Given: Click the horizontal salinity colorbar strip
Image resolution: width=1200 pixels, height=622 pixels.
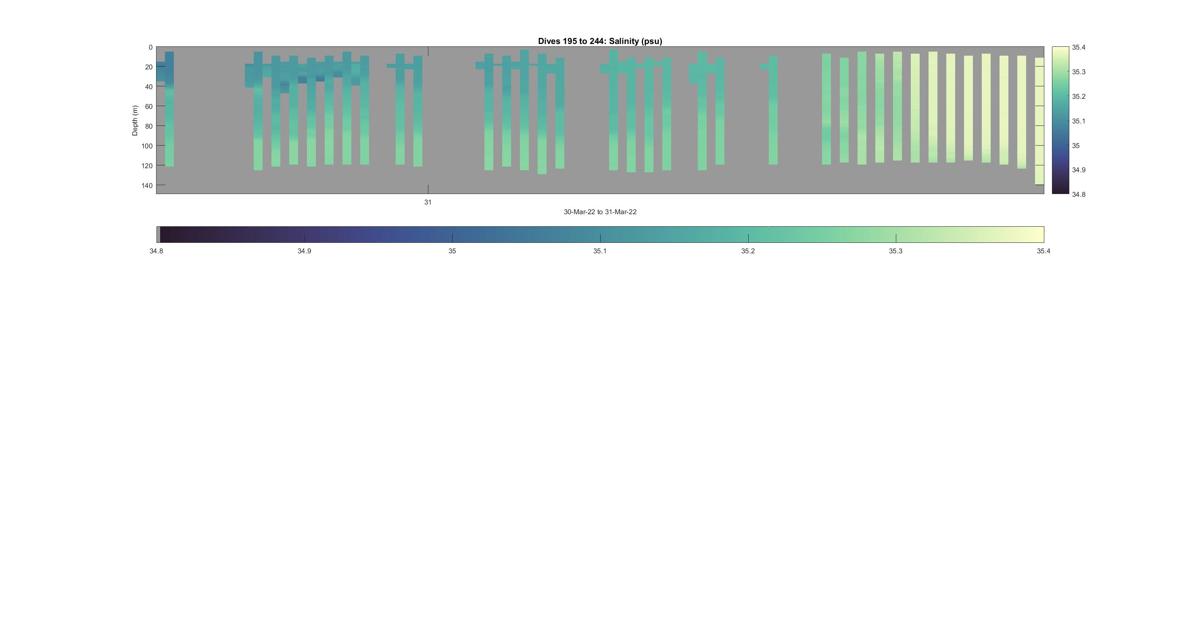Looking at the screenshot, I should pyautogui.click(x=600, y=234).
